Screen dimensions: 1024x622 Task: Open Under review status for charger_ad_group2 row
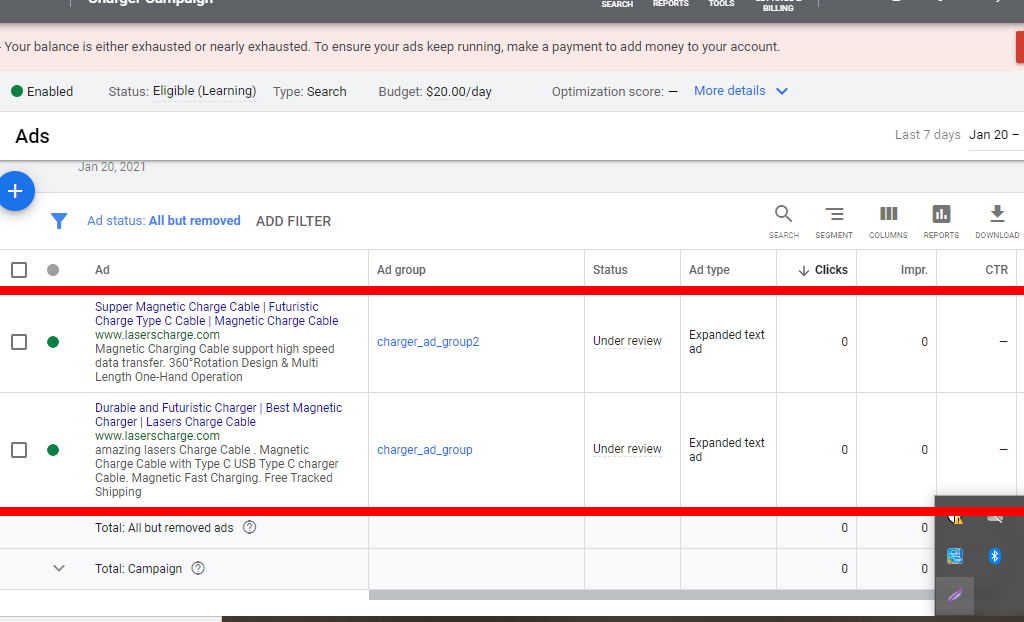click(x=627, y=340)
